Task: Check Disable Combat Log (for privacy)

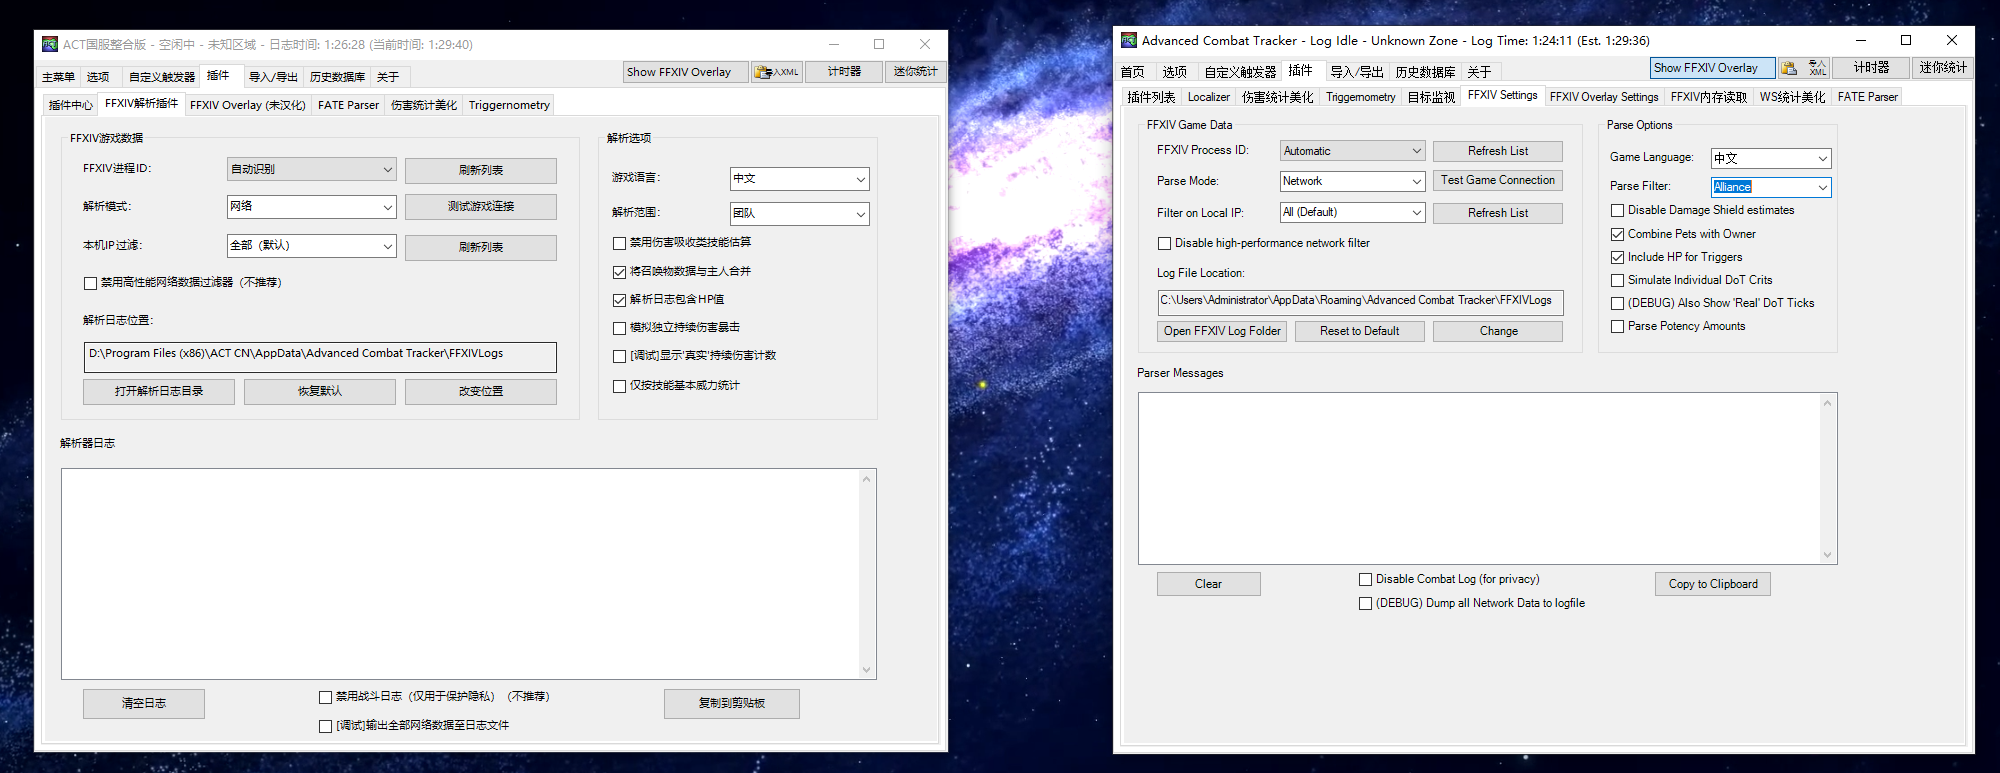Action: 1365,579
